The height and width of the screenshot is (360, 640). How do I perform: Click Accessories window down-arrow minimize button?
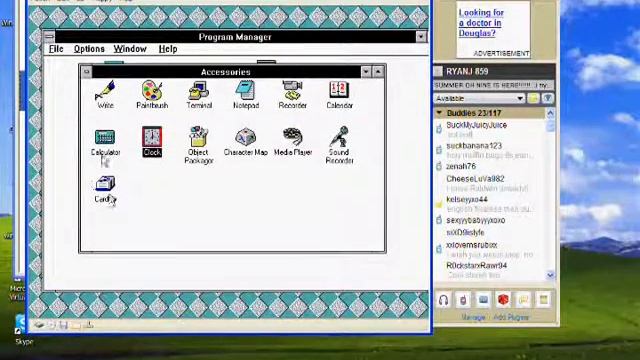[x=366, y=72]
